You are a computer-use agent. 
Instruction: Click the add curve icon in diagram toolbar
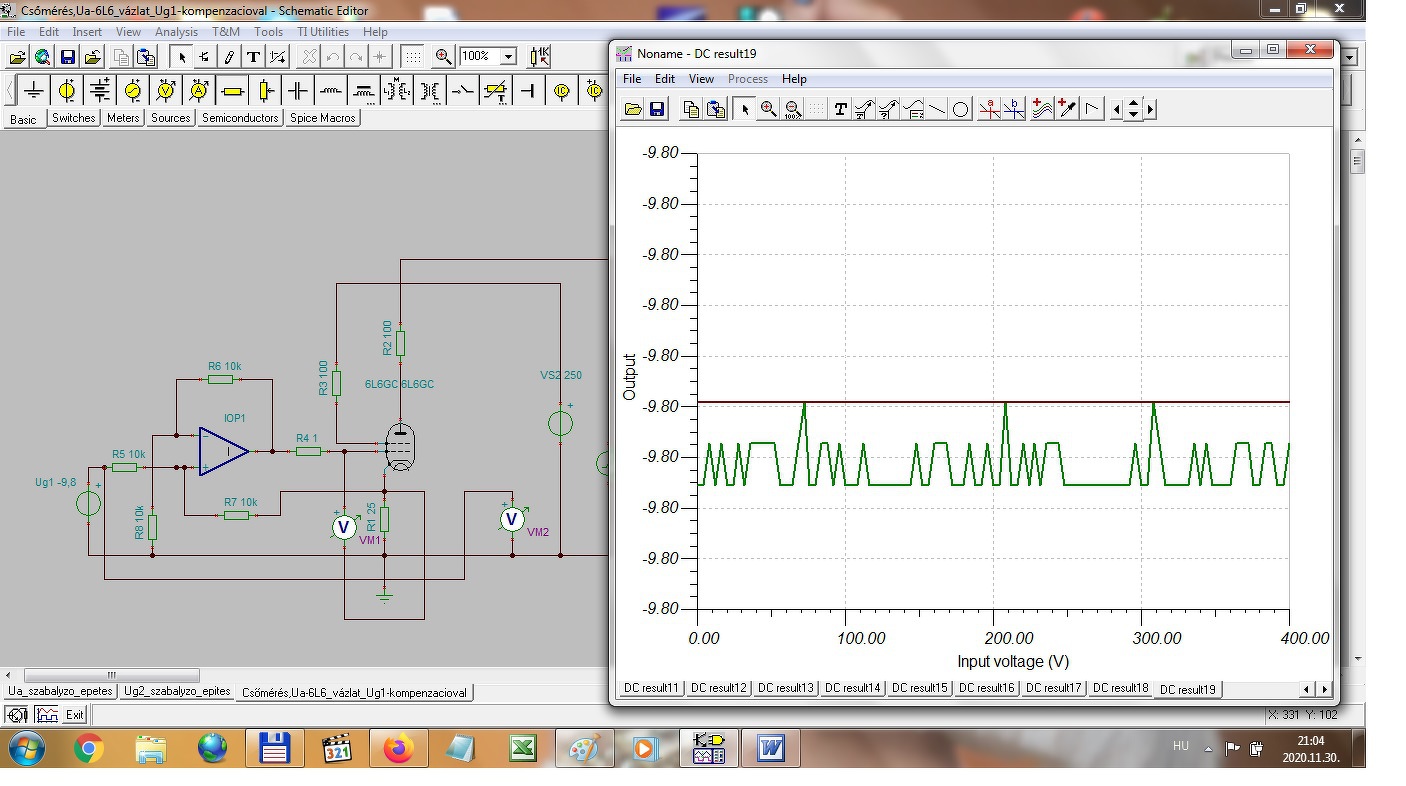[1041, 110]
